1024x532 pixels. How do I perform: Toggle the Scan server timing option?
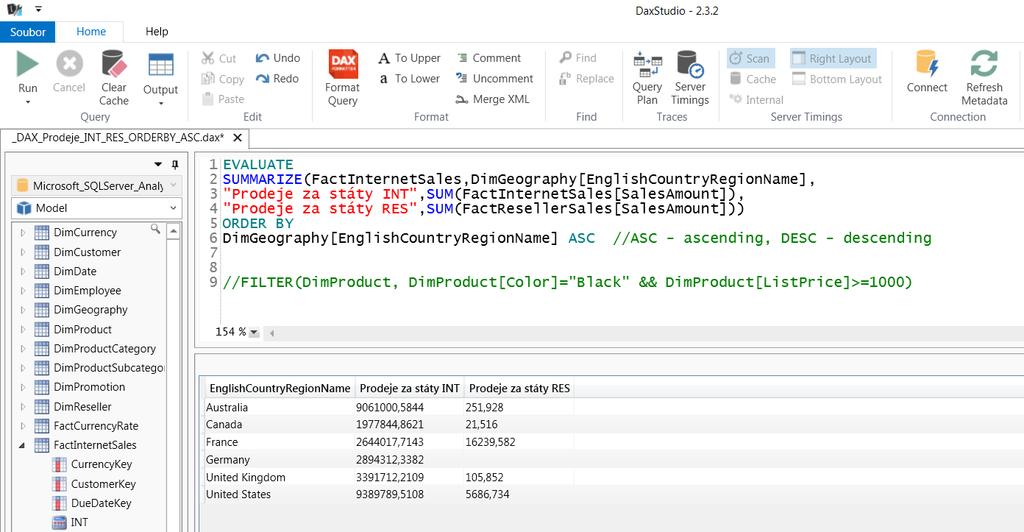pyautogui.click(x=750, y=58)
